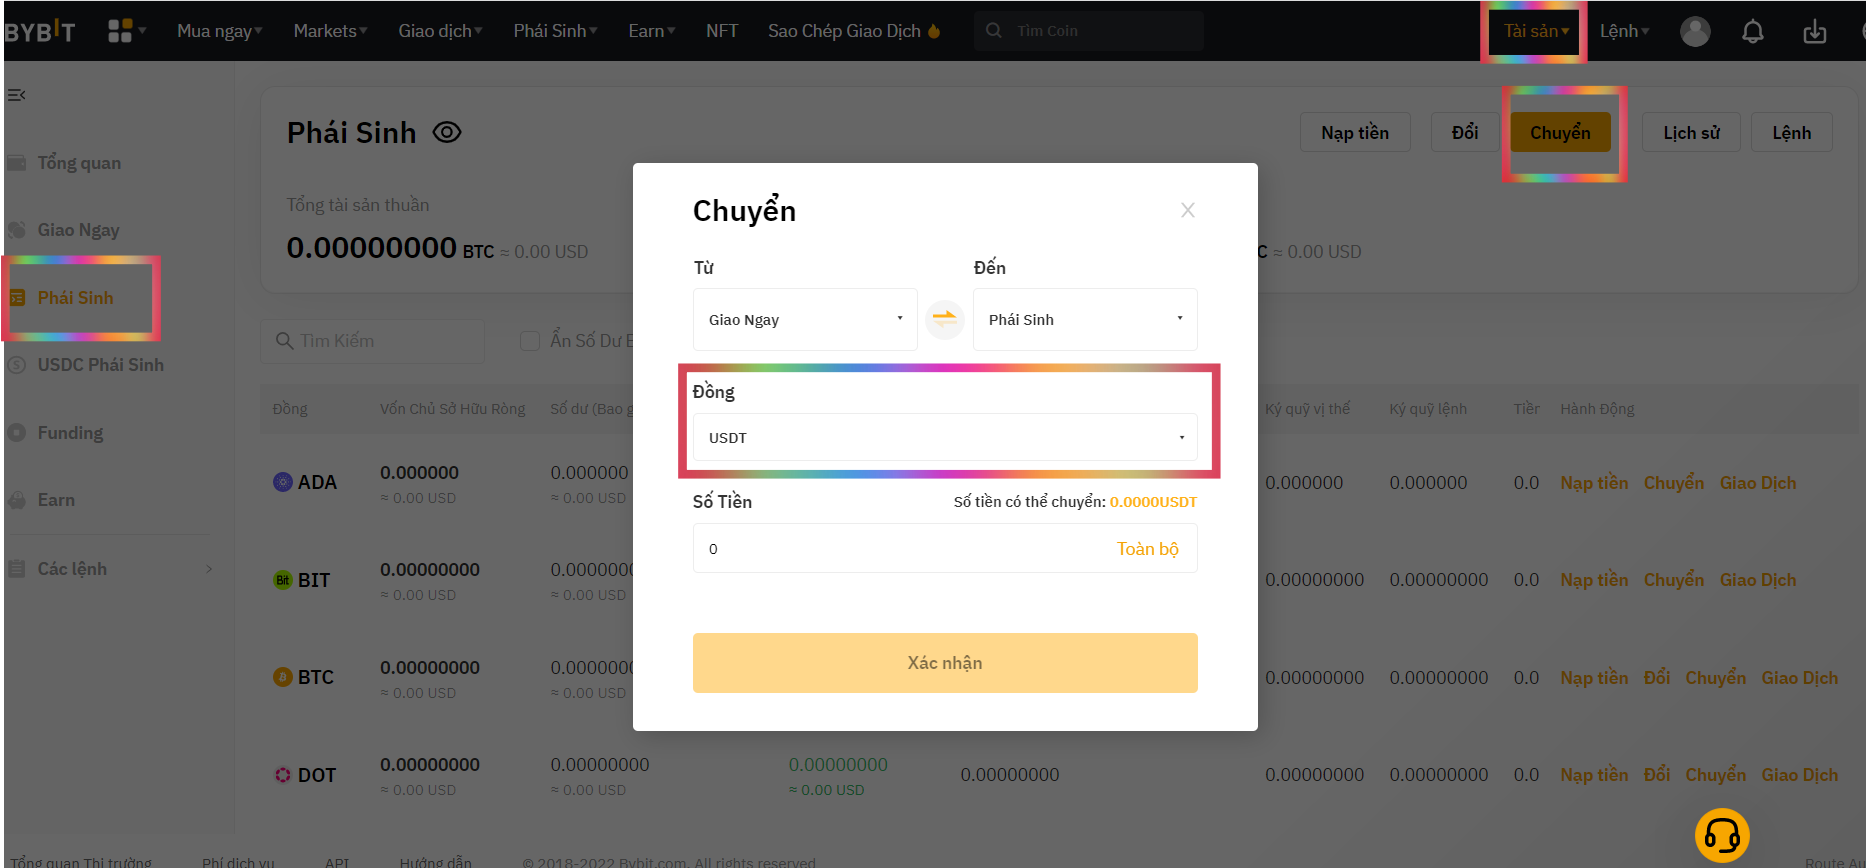1866x868 pixels.
Task: Click the Tìm Coin search box
Action: pos(1088,31)
